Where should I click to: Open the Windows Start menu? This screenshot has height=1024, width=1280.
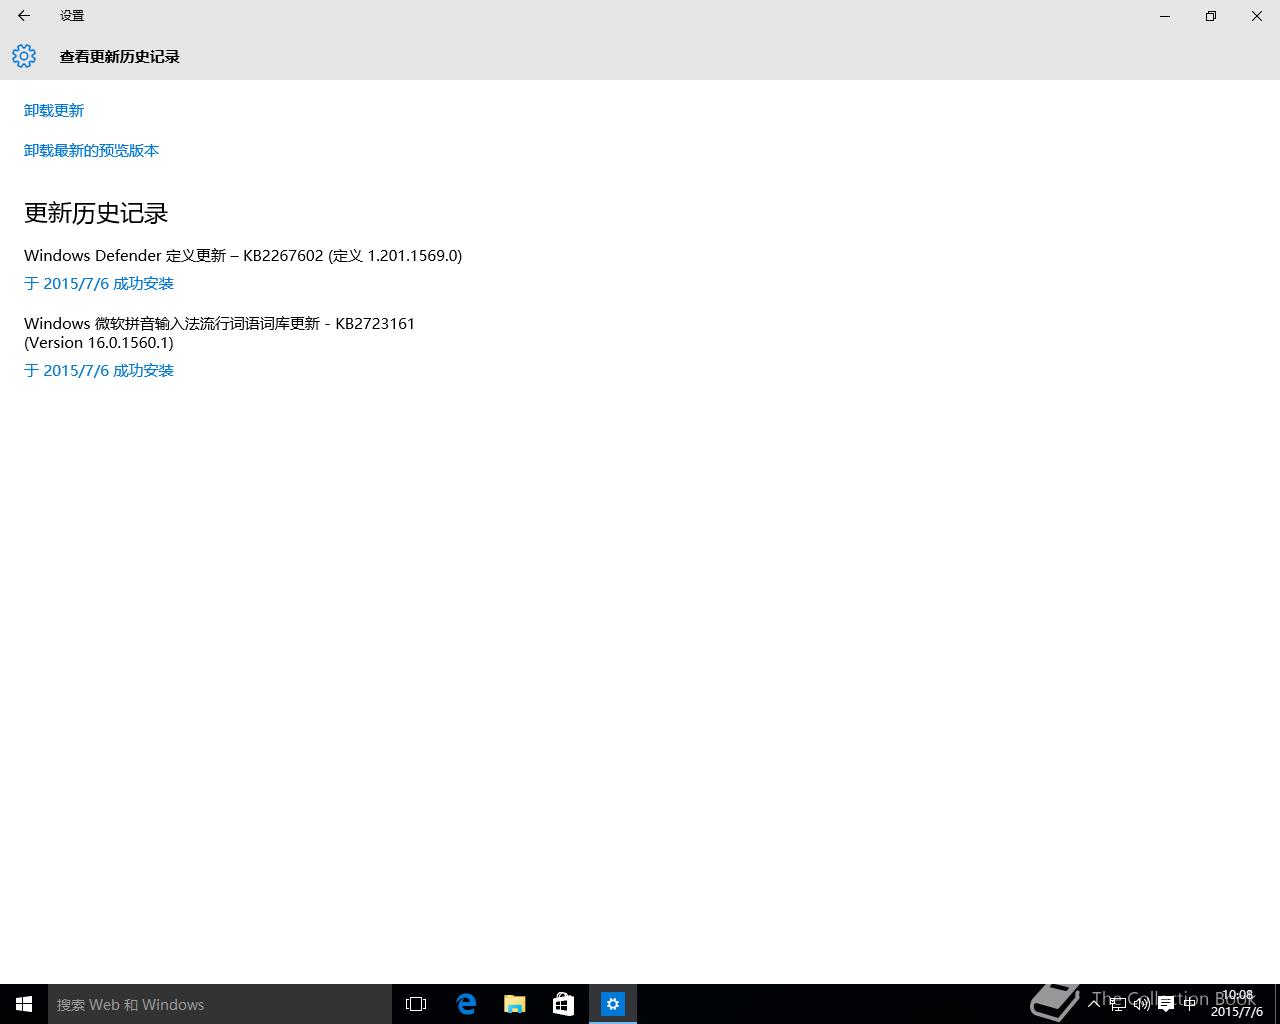pos(24,1004)
